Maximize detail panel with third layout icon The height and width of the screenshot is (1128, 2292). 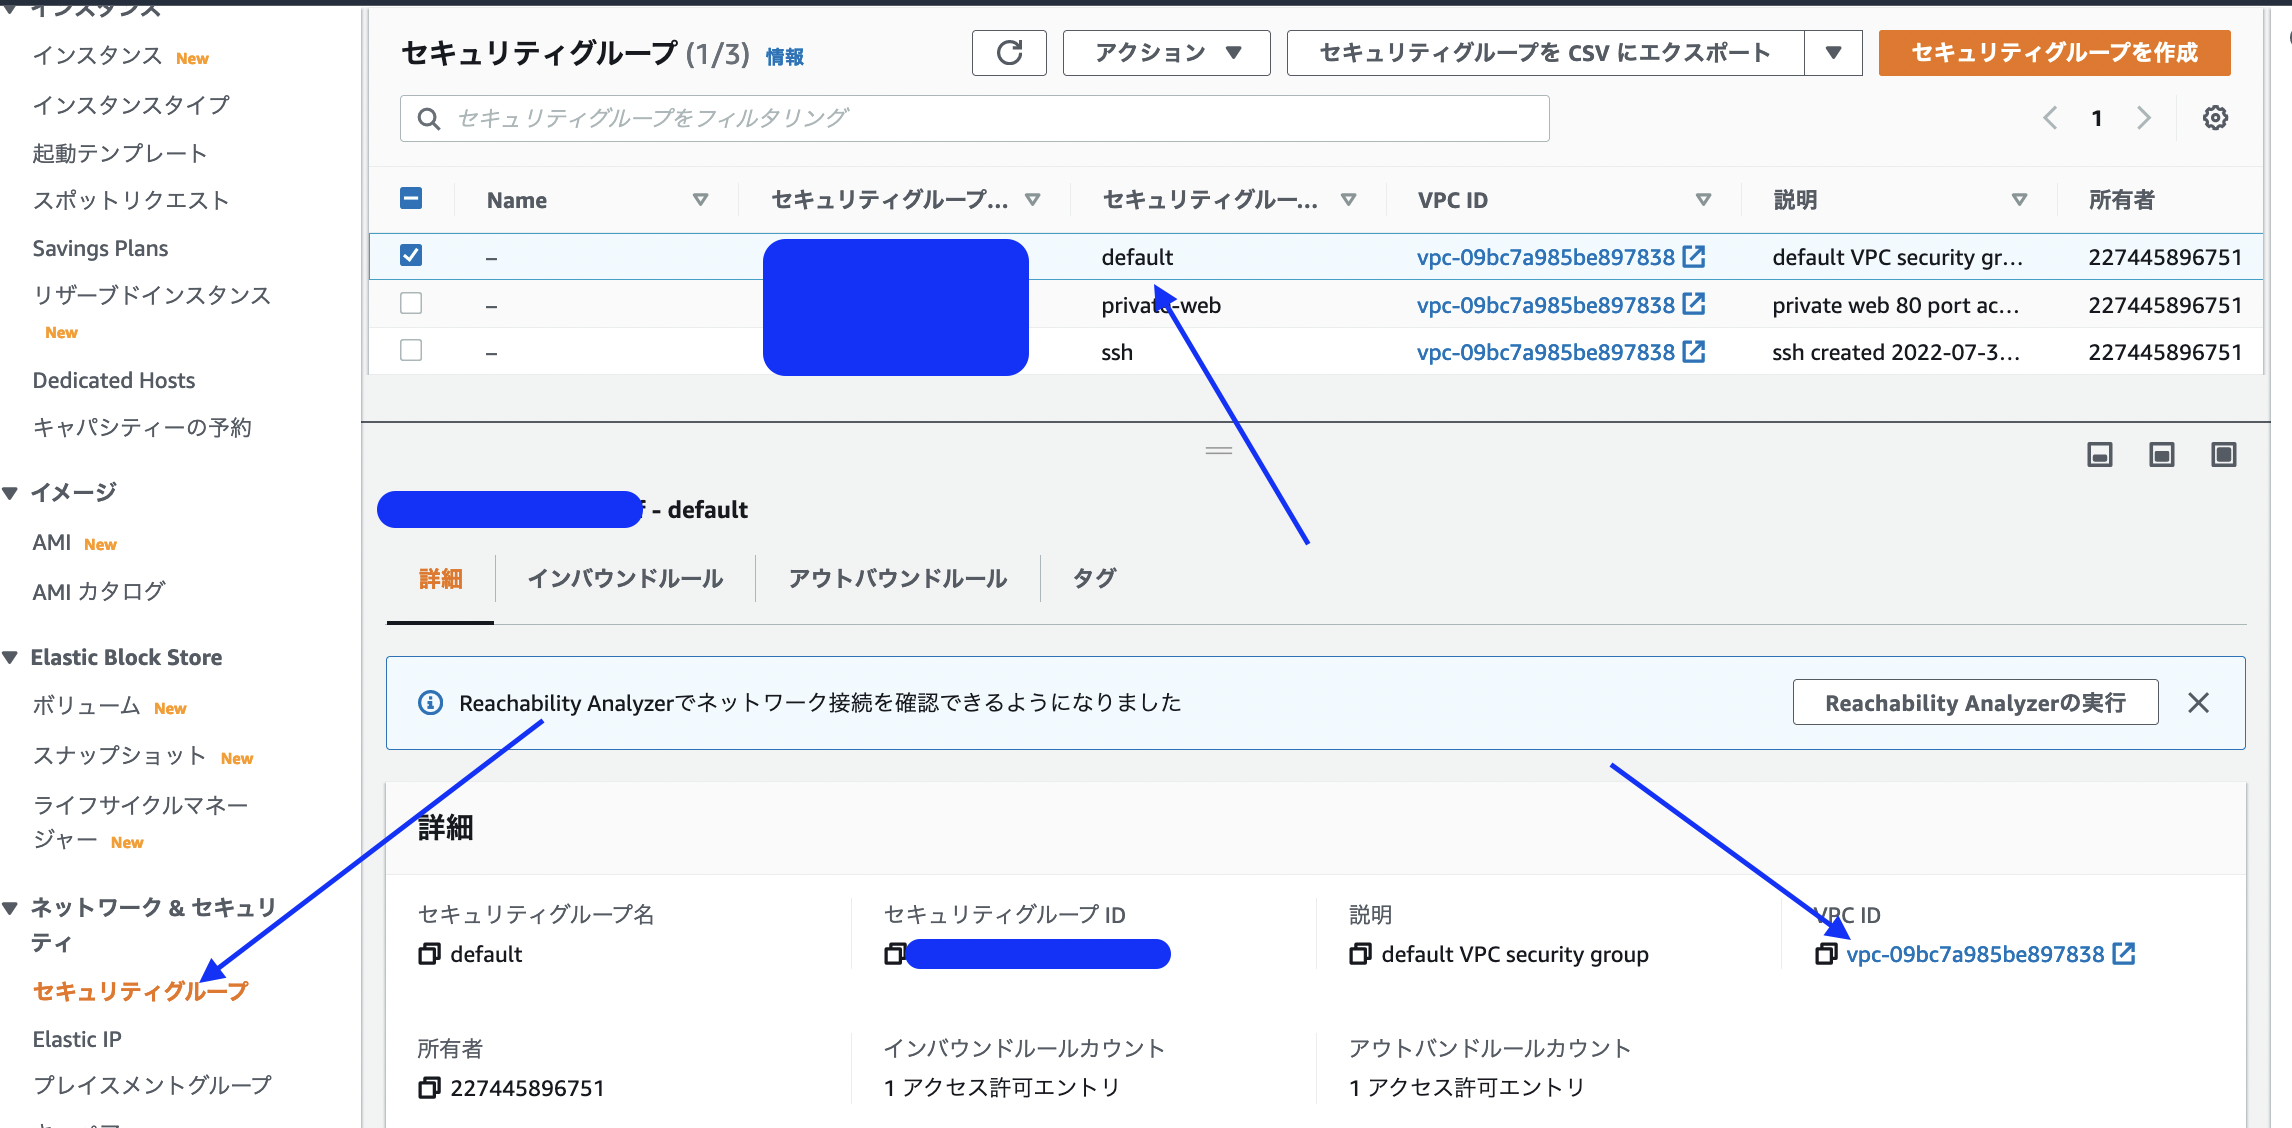click(x=2223, y=455)
